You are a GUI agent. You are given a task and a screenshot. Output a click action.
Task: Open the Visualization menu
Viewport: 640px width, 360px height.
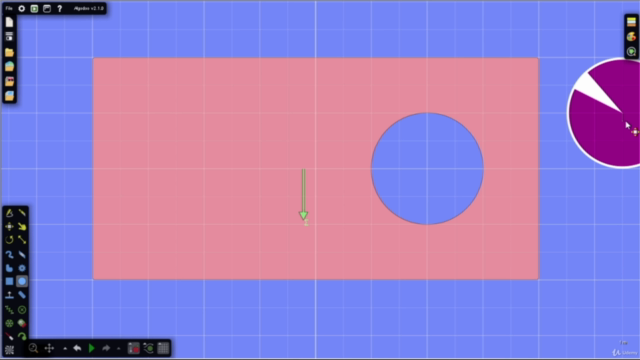[631, 51]
